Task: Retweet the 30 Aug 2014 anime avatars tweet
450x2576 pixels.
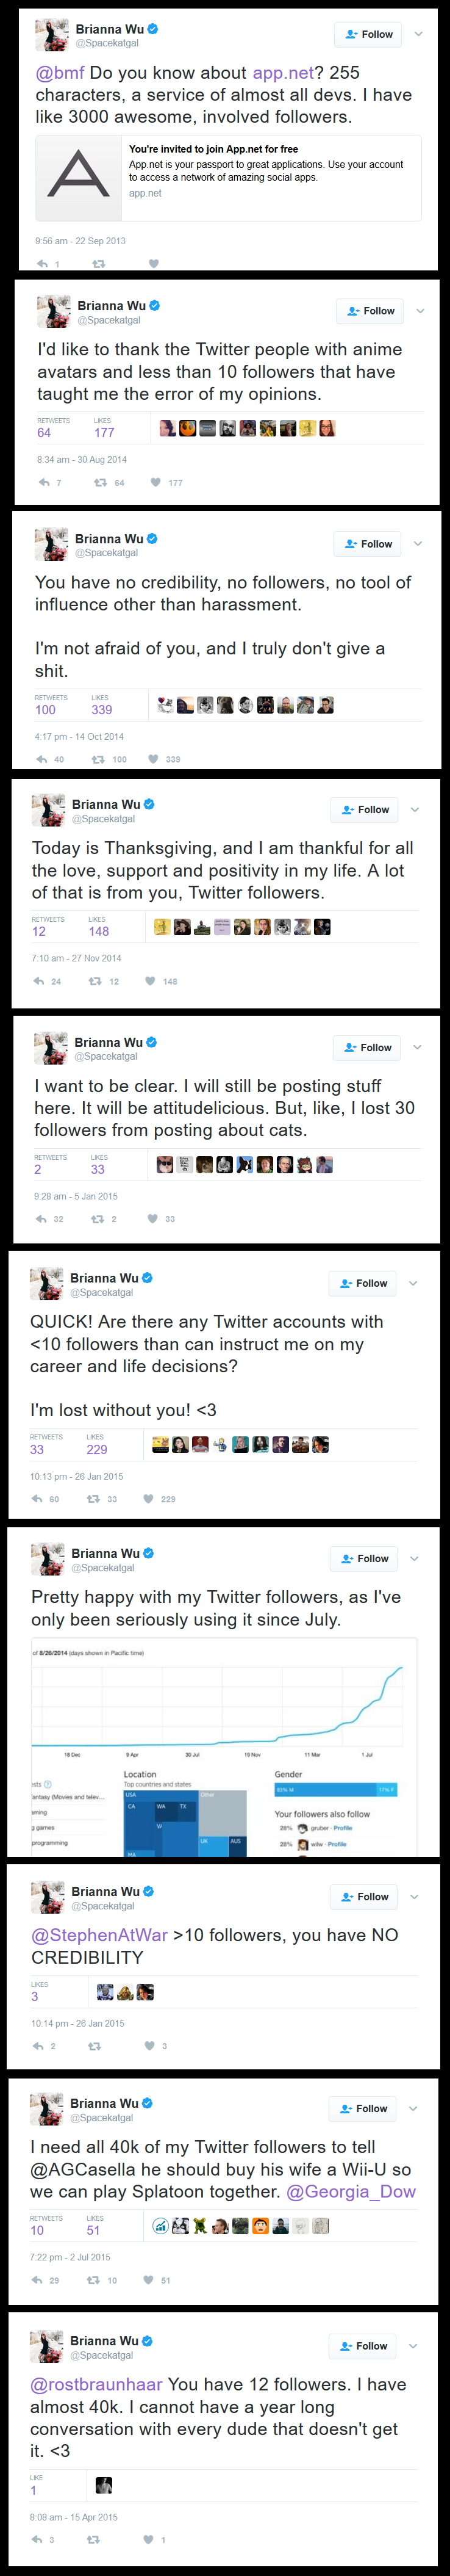Action: coord(100,483)
